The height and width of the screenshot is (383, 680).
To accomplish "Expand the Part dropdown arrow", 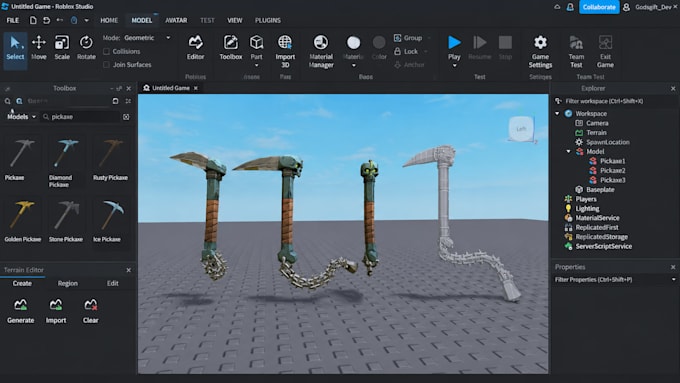I will point(256,65).
